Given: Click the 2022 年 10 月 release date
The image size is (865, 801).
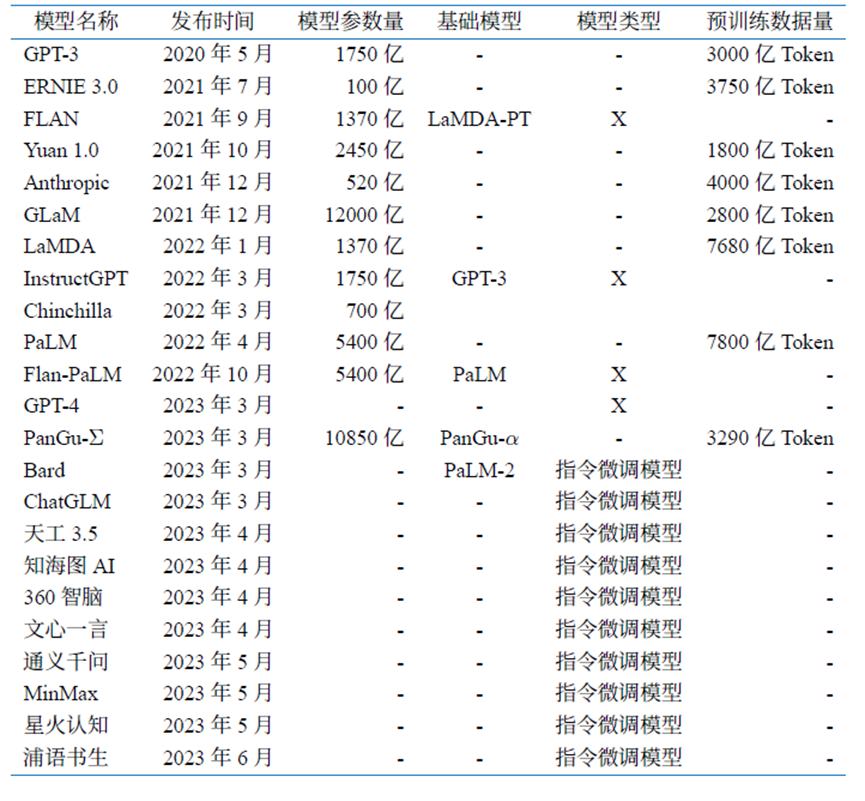Looking at the screenshot, I should [x=212, y=374].
